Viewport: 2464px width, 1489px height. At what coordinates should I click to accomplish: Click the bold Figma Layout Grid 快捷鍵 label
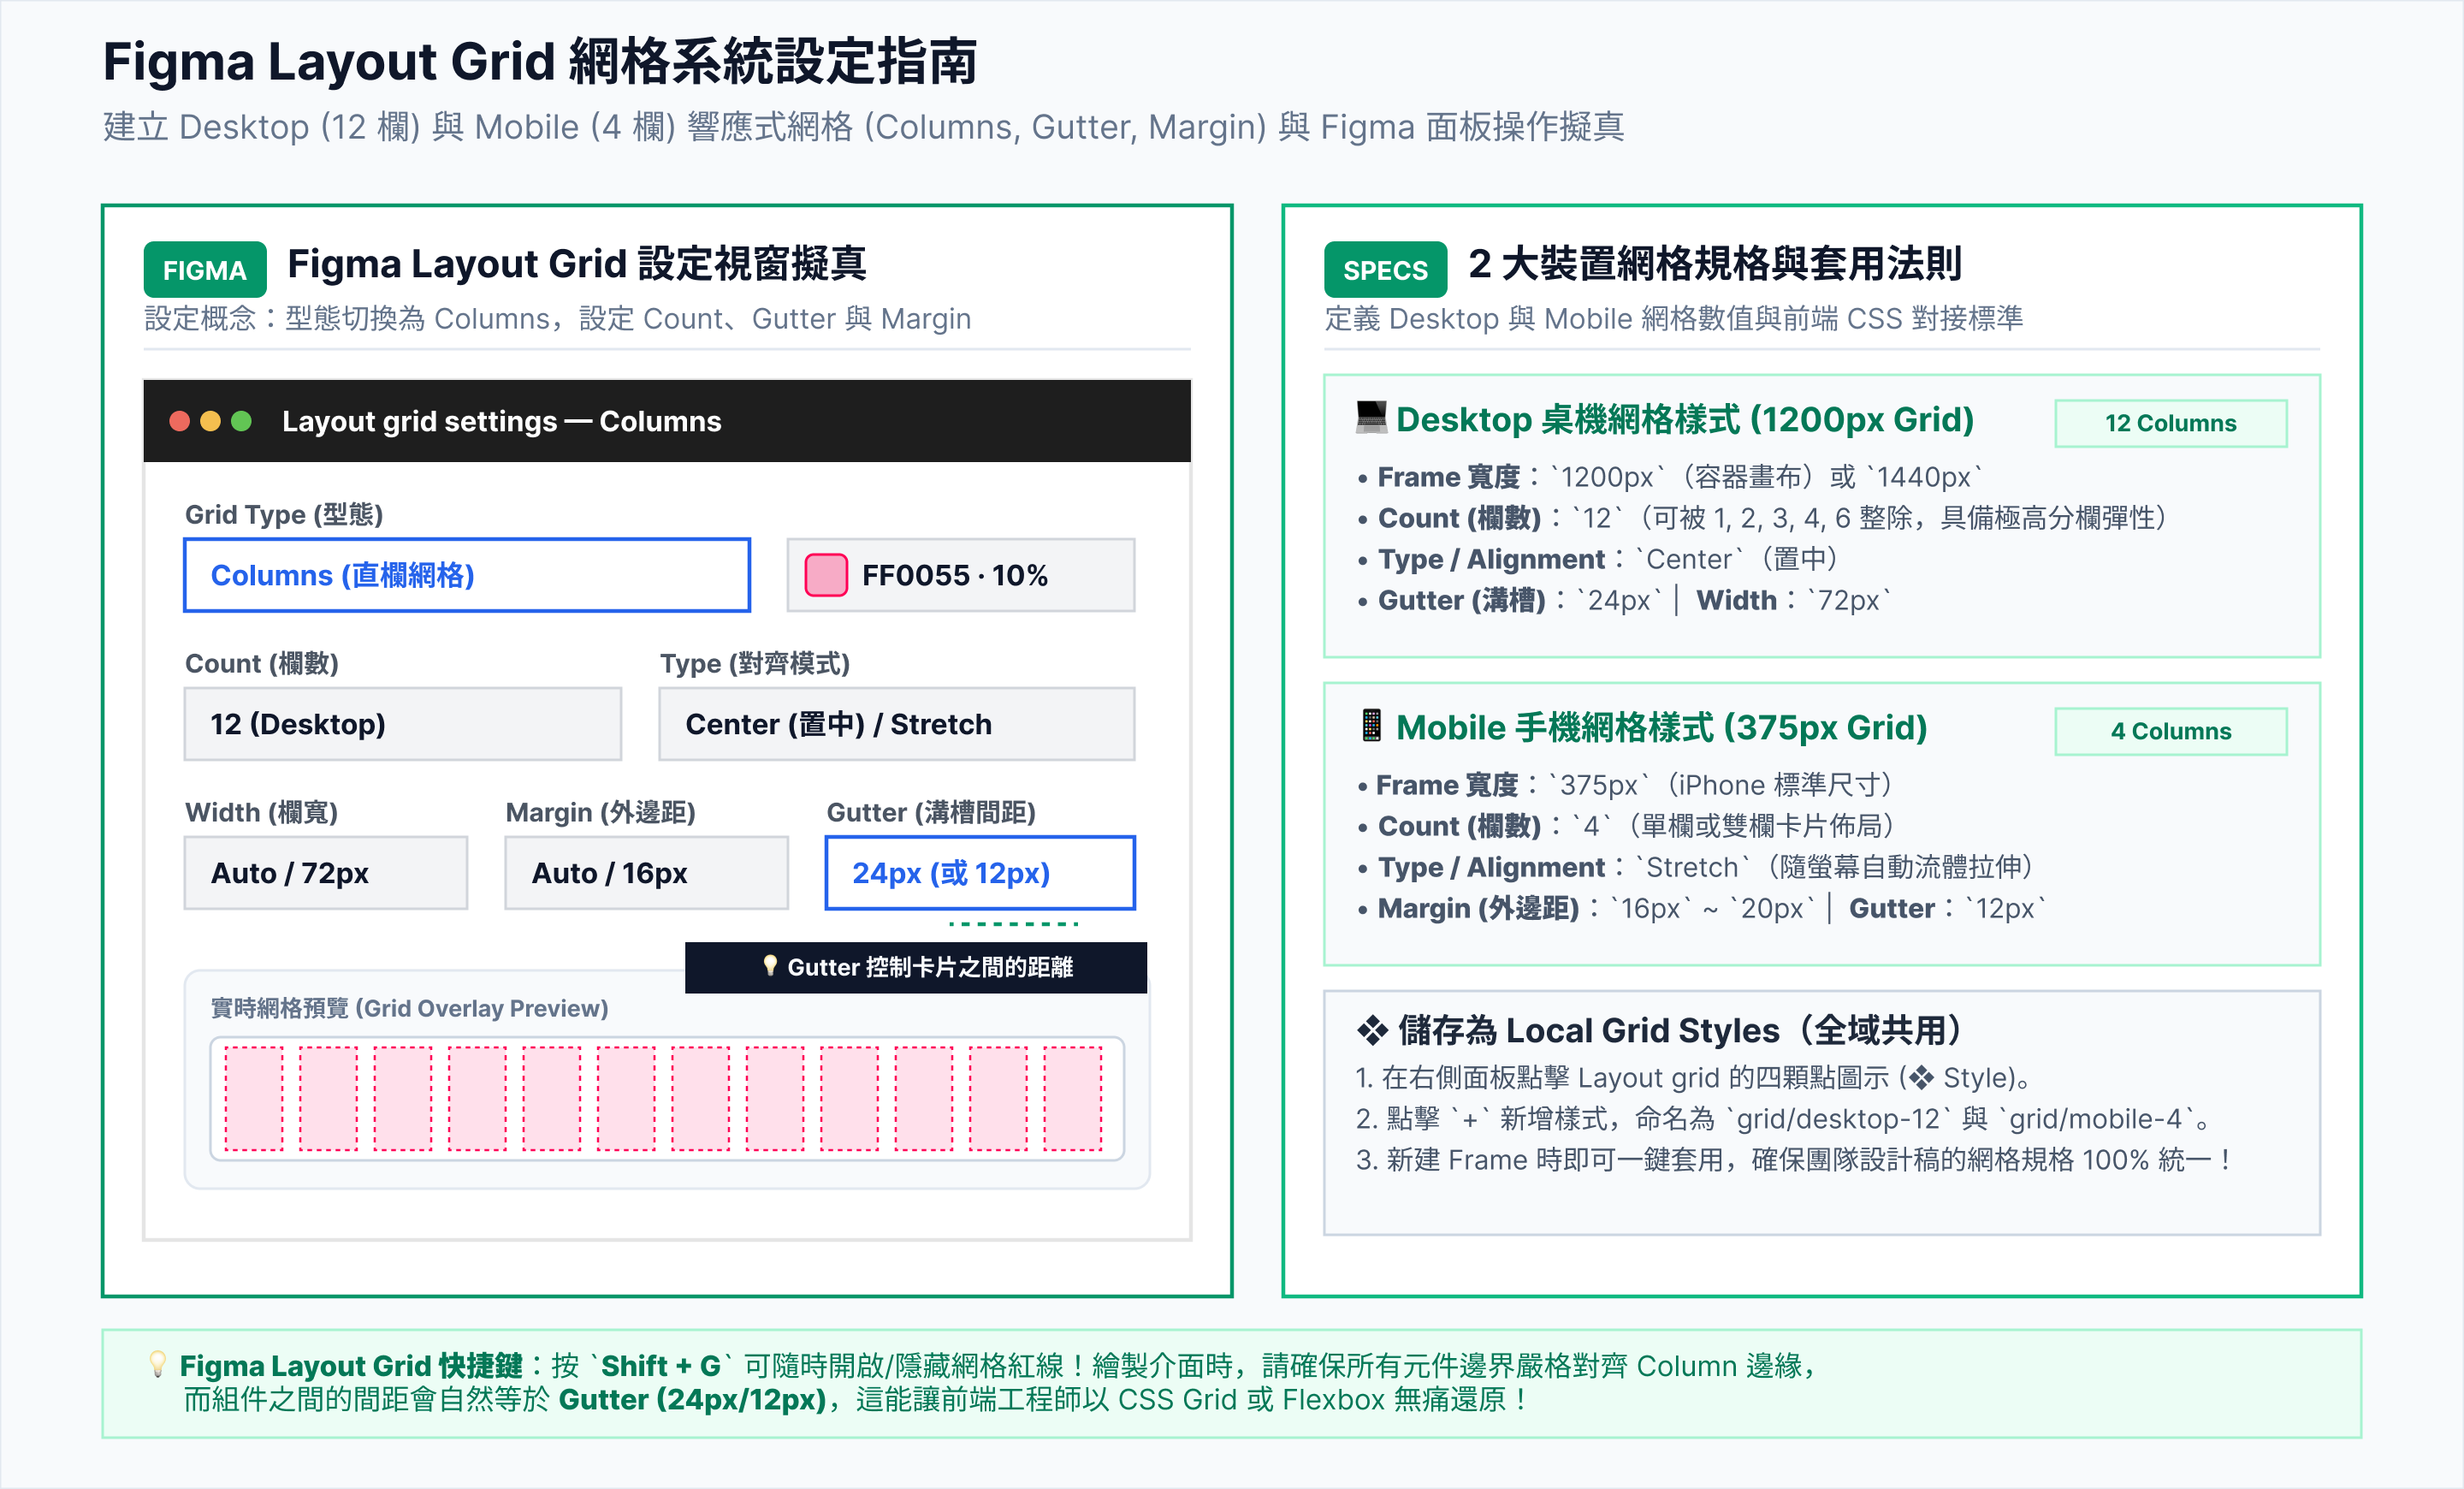351,1365
